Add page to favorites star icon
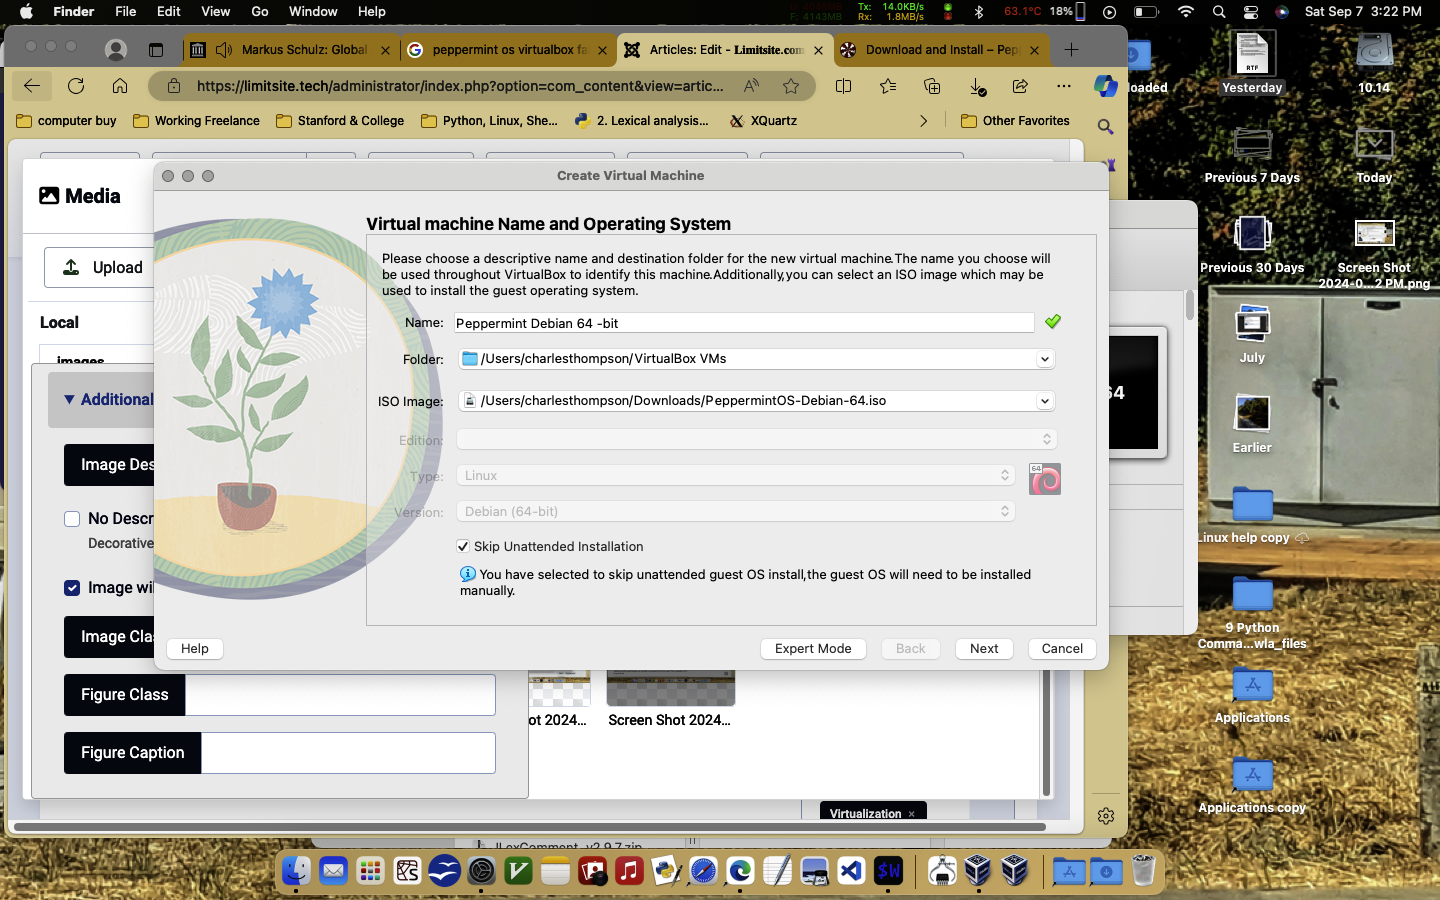Screen dimensions: 1440x900 (791, 86)
